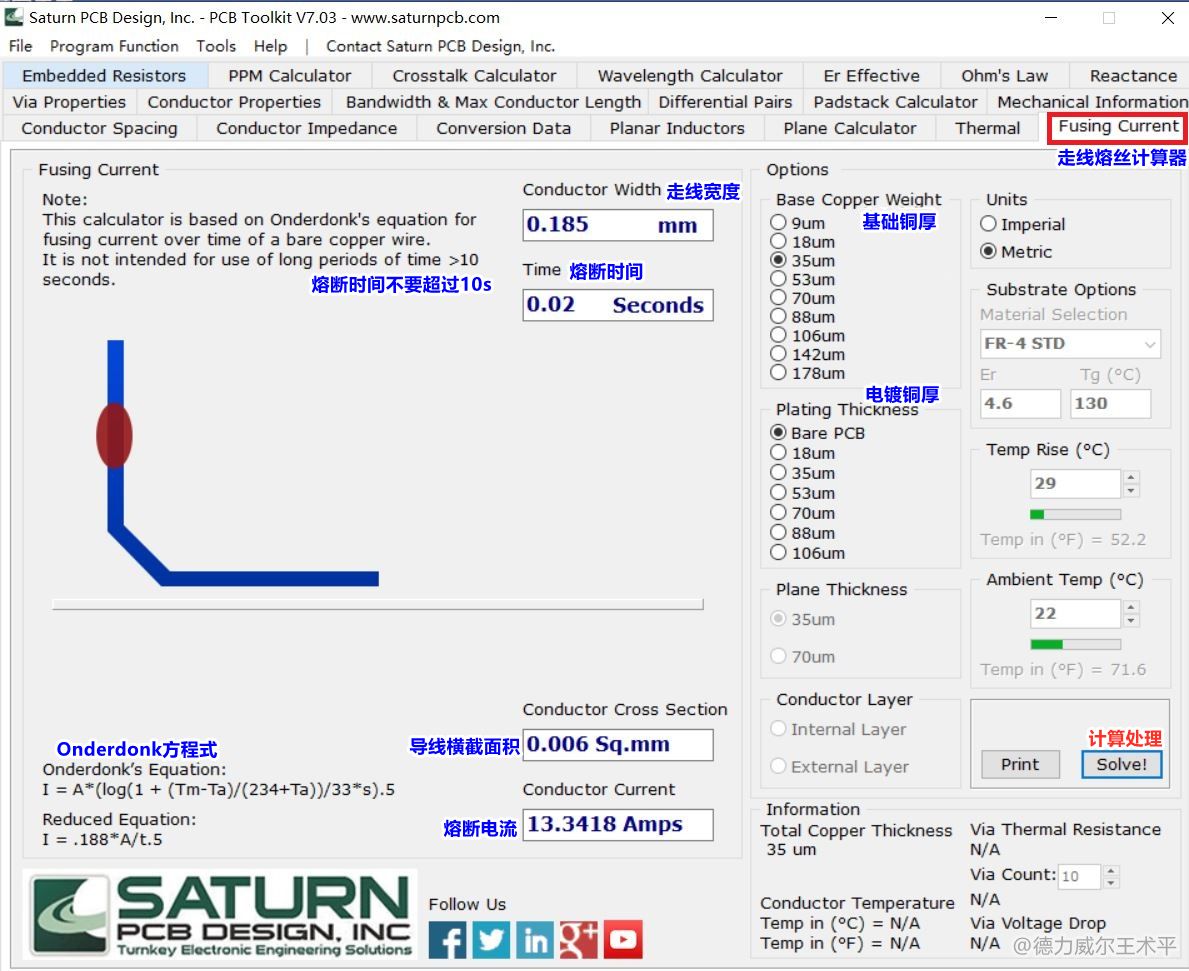Select 18um plating thickness
The height and width of the screenshot is (971, 1189).
(779, 453)
